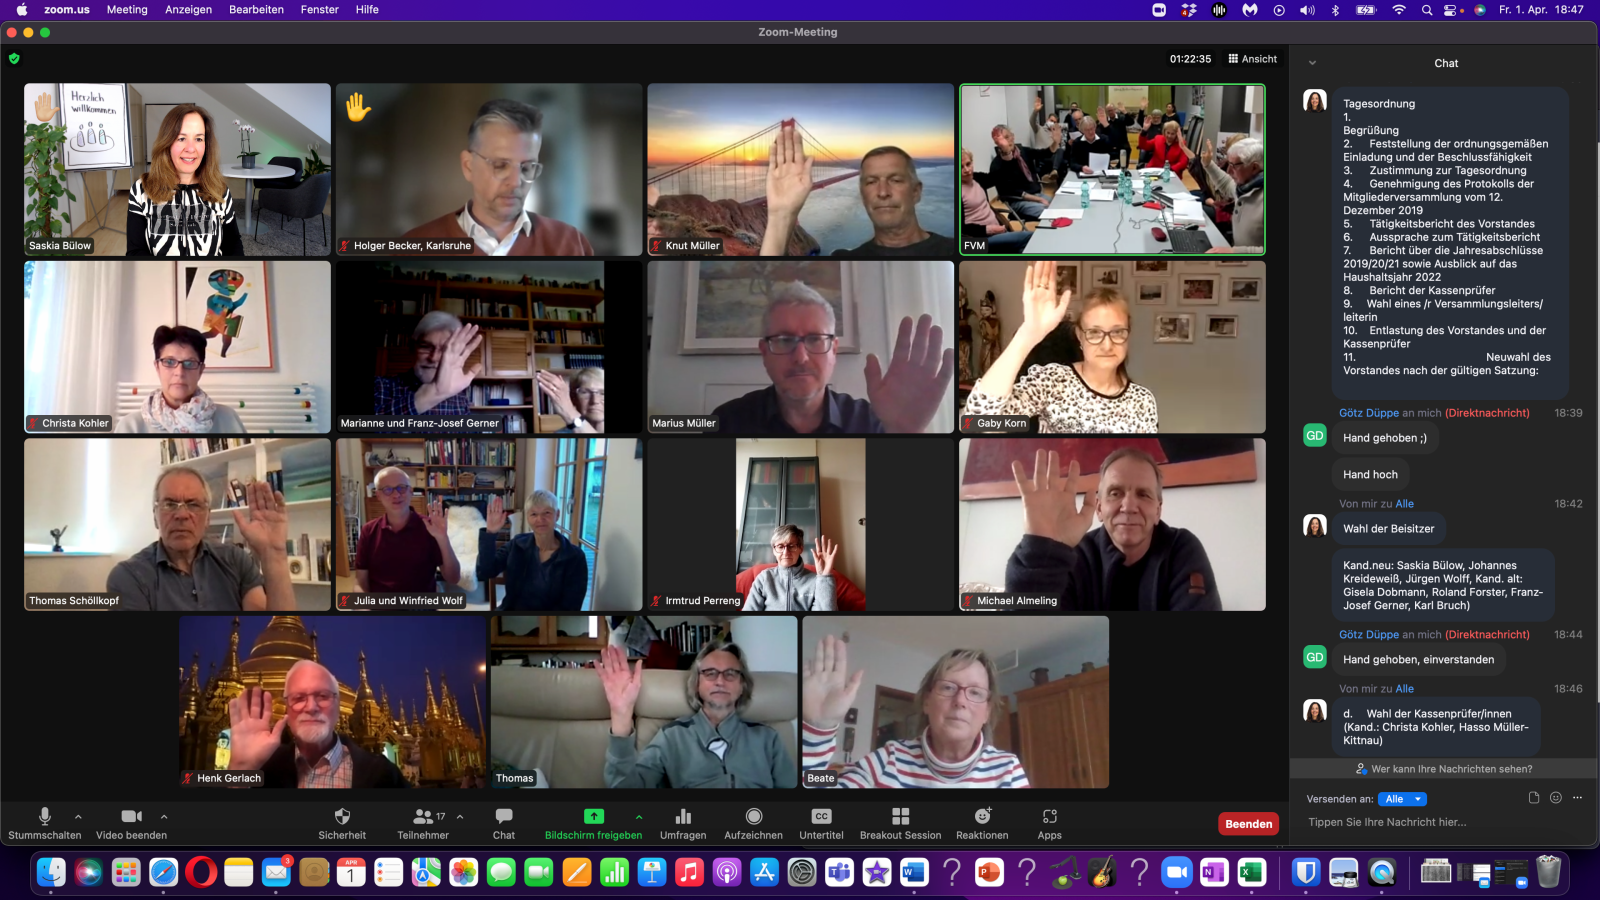Click Götz Düppe name on 18:39 message
The height and width of the screenshot is (900, 1600).
tap(1369, 413)
